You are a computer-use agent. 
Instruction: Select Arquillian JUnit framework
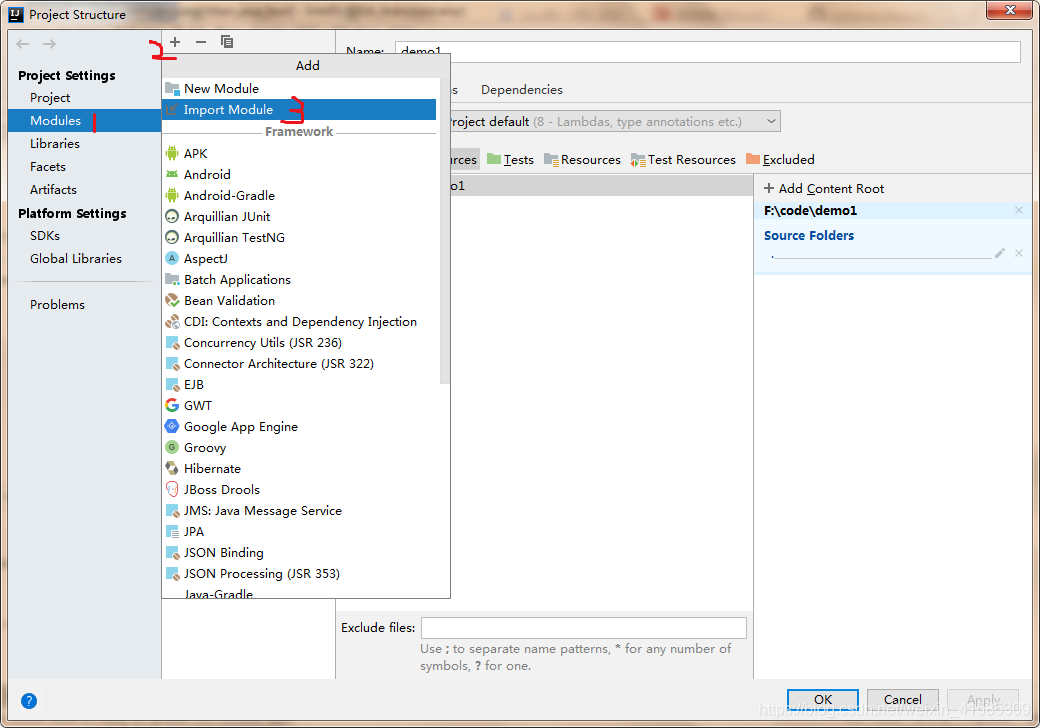point(301,217)
